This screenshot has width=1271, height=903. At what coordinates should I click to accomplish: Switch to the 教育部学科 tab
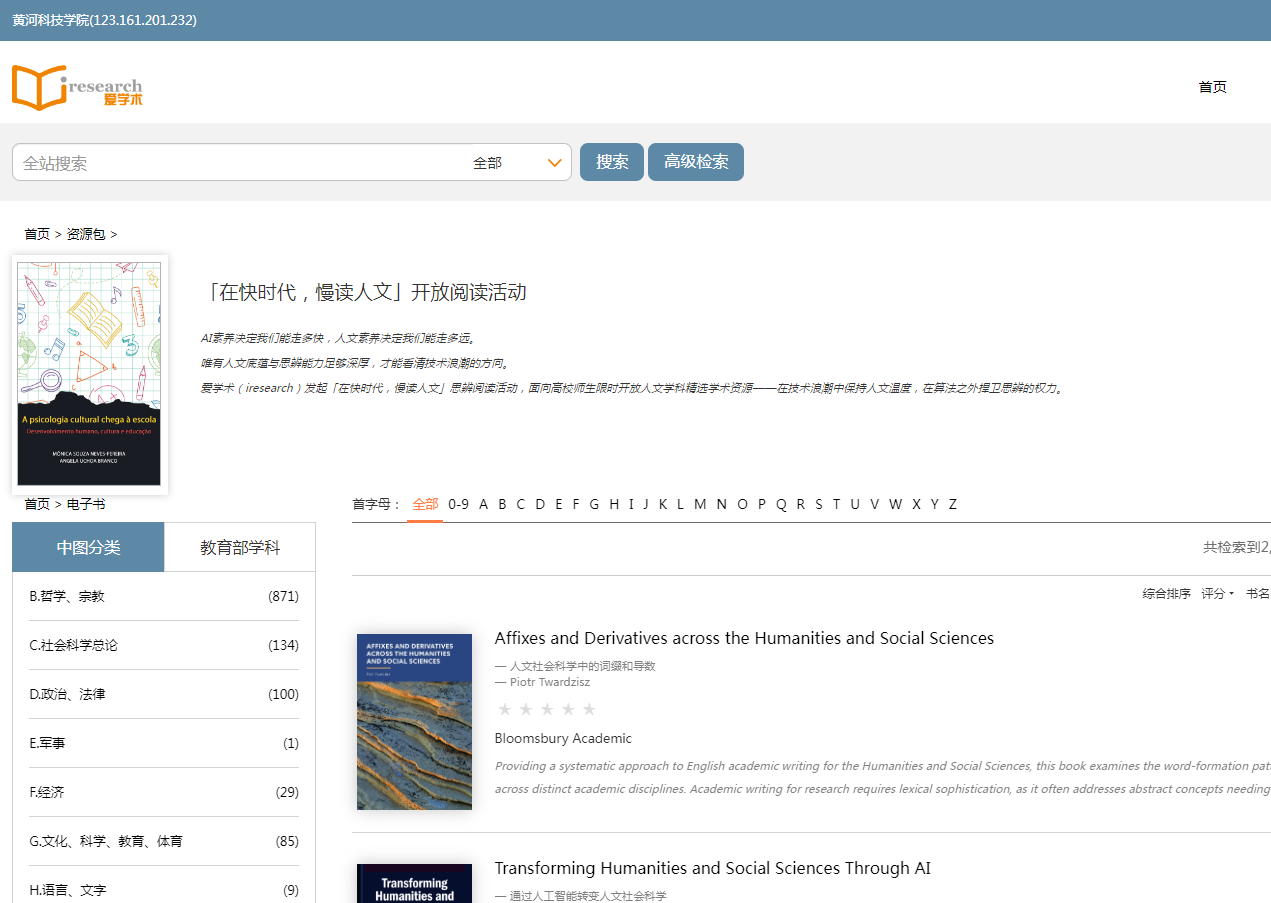coord(240,547)
